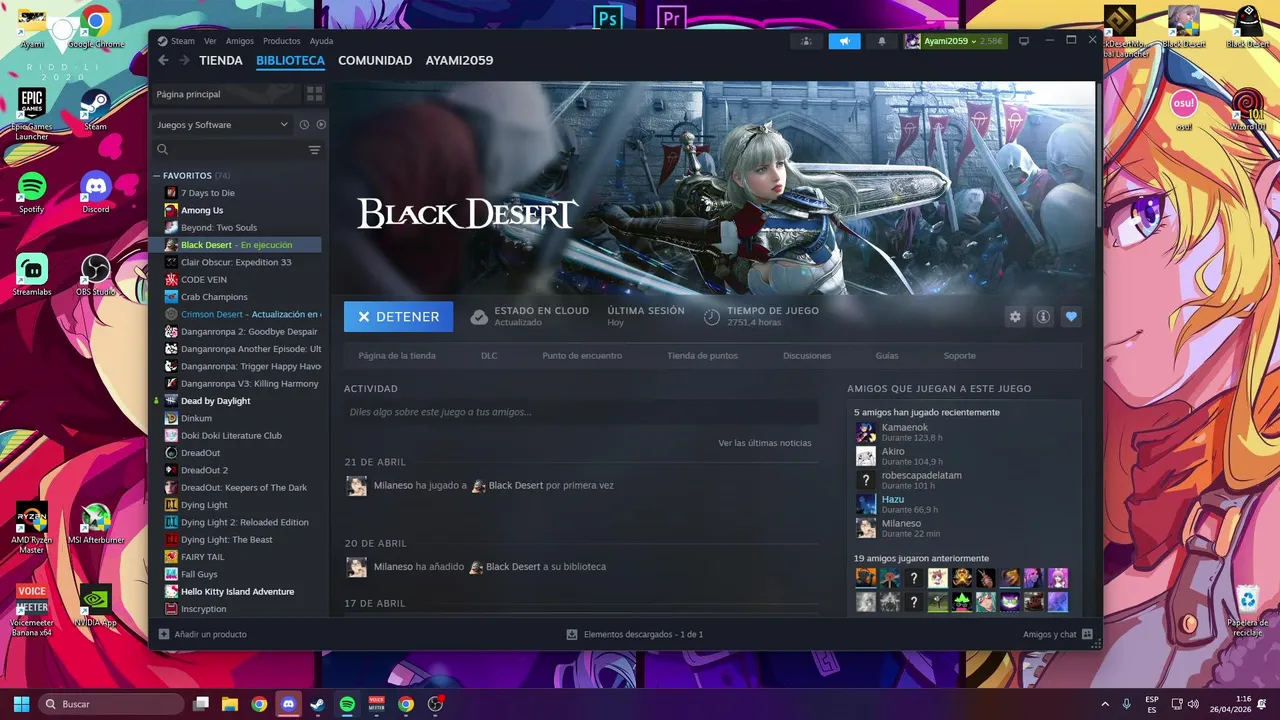This screenshot has width=1280, height=720.
Task: Open the Soporte link
Action: 960,355
